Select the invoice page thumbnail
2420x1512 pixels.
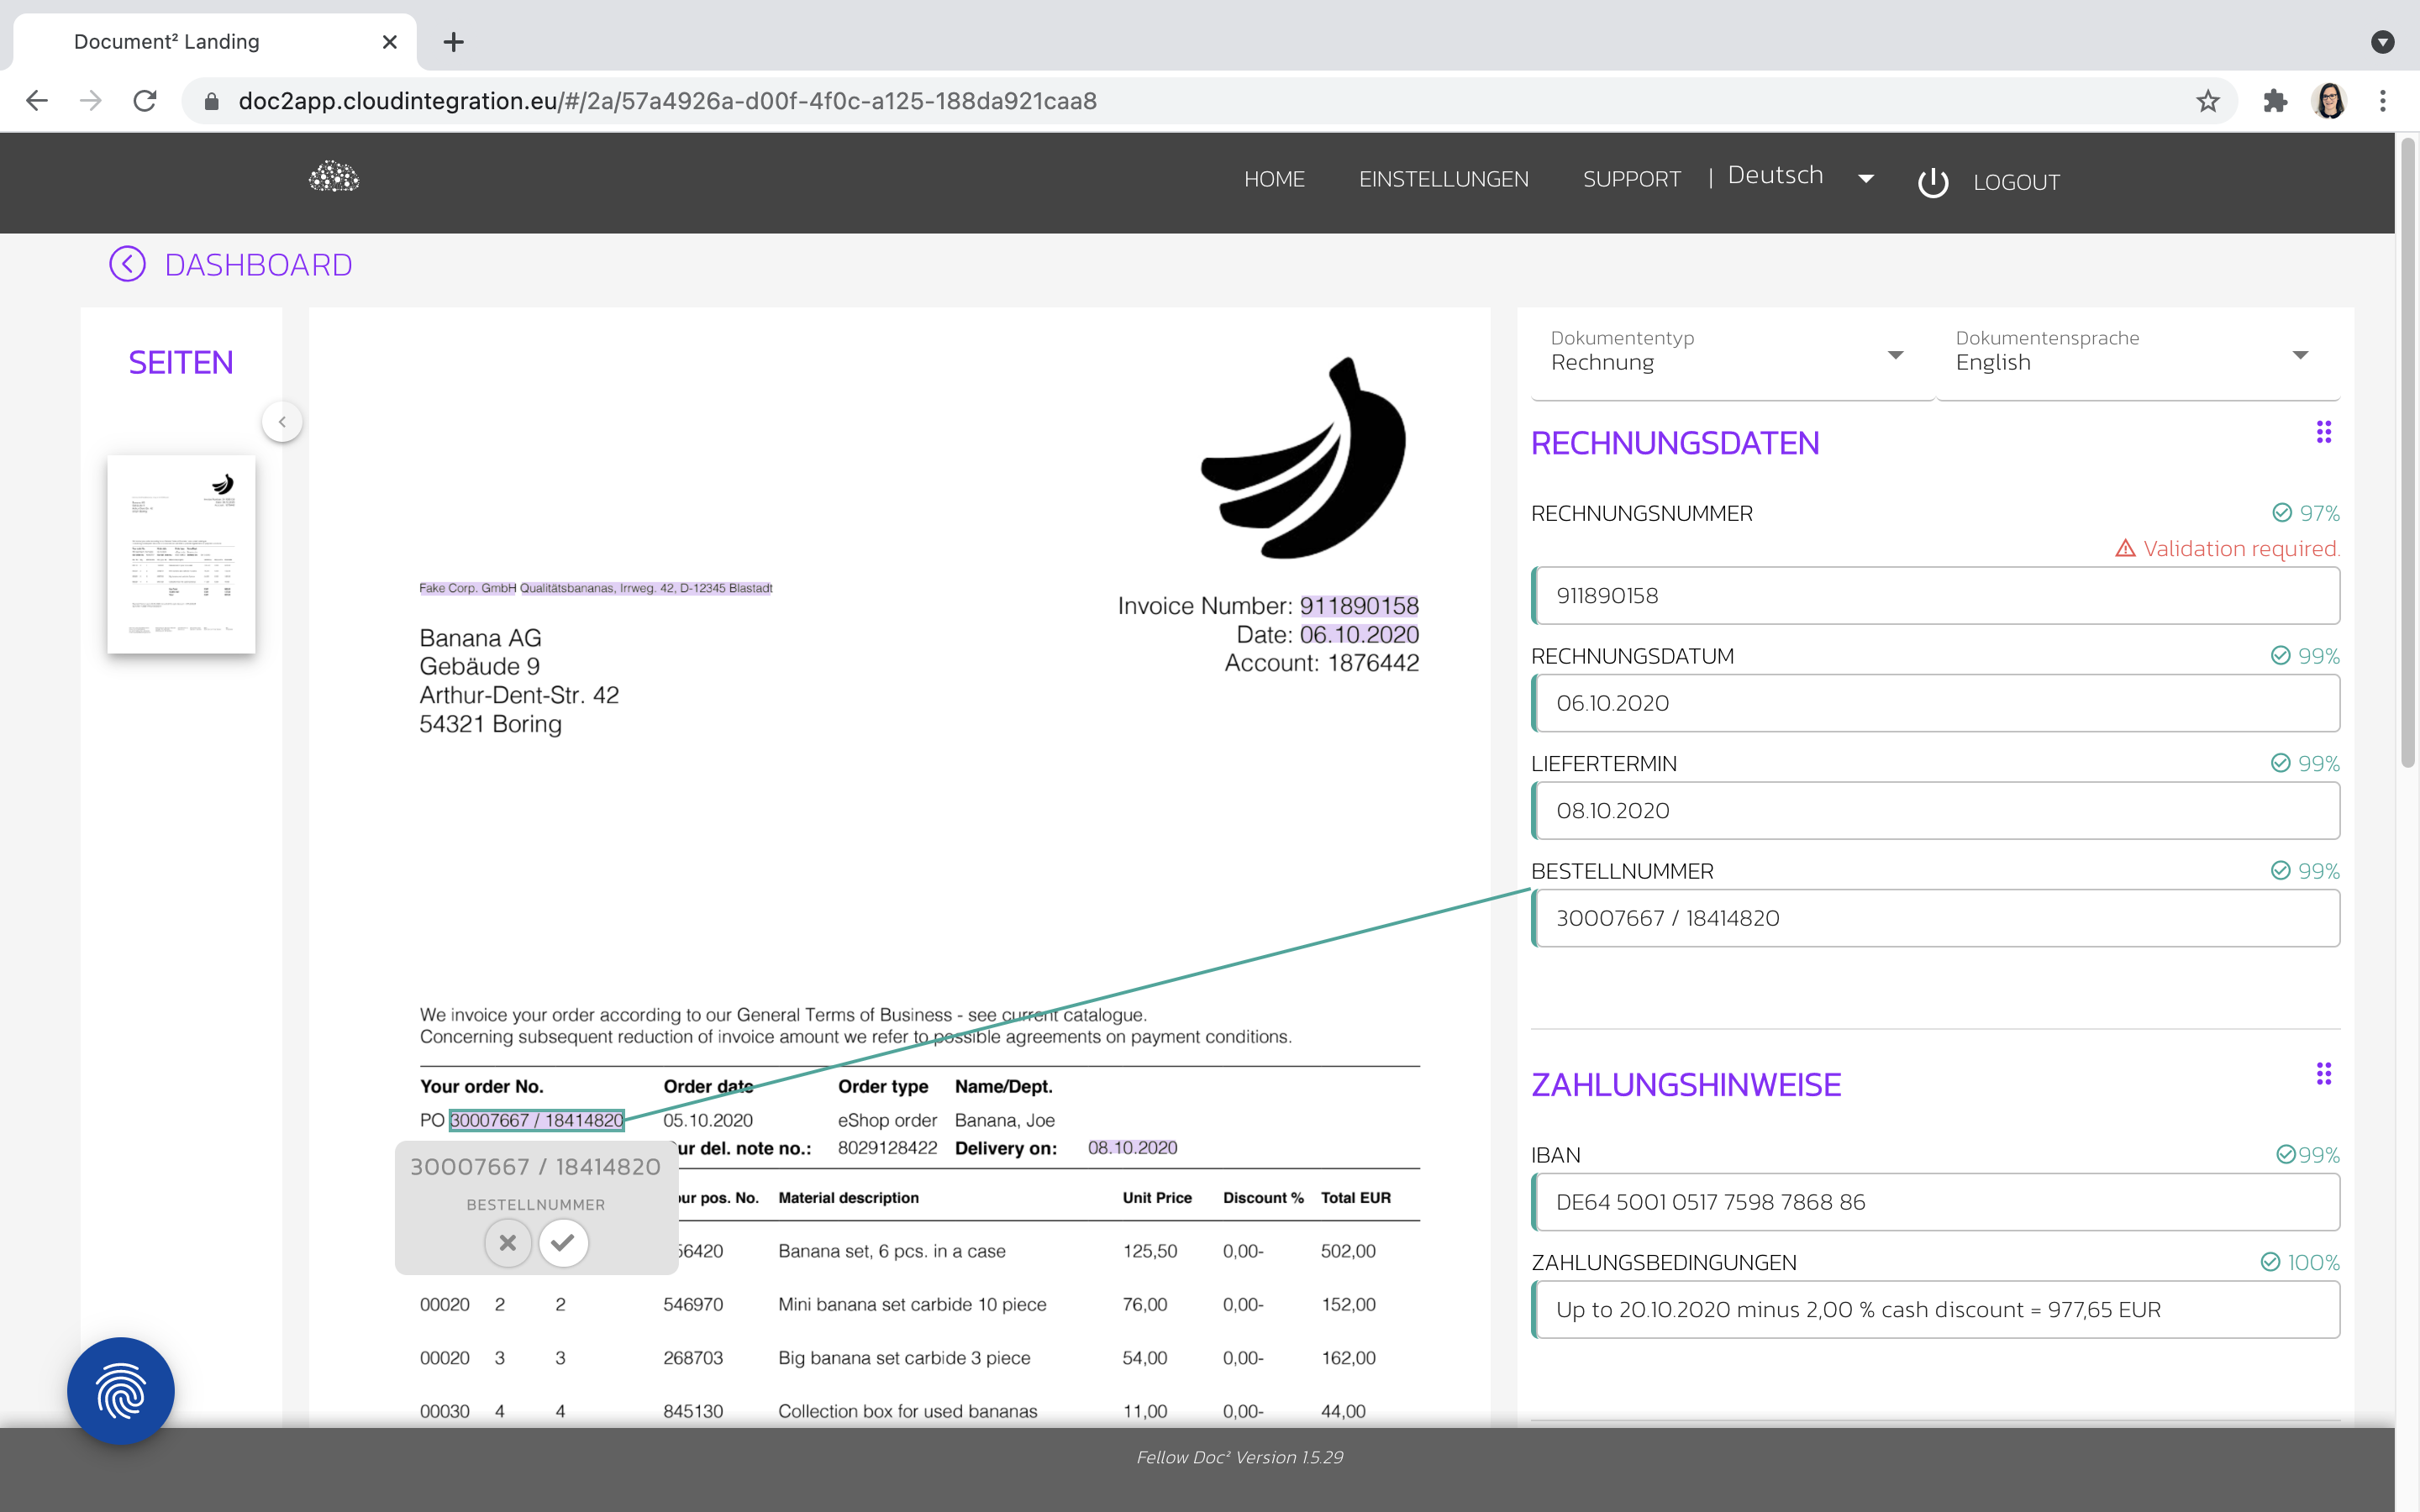(181, 554)
